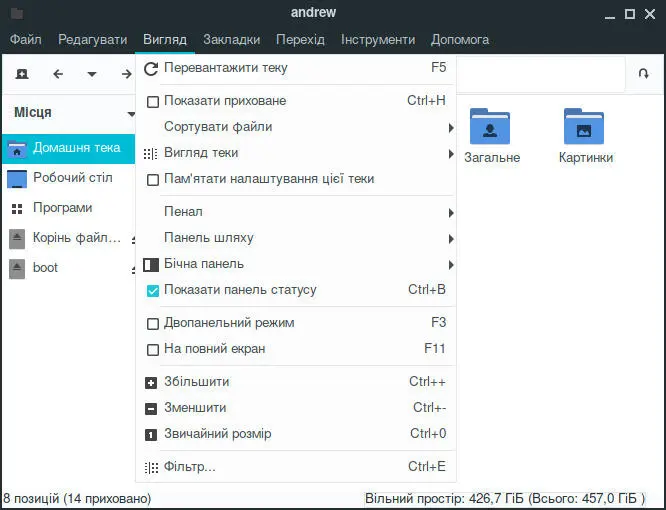Click the Програми grid icon
This screenshot has height=510, width=666.
point(17,209)
